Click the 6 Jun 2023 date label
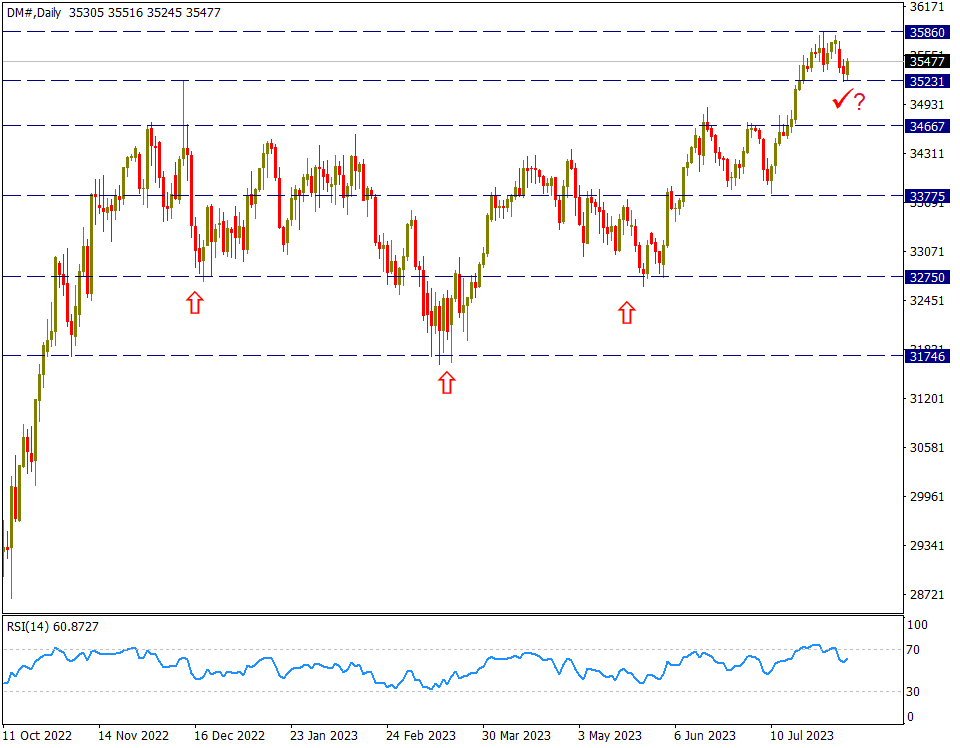Viewport: 960px width, 748px height. click(x=705, y=736)
